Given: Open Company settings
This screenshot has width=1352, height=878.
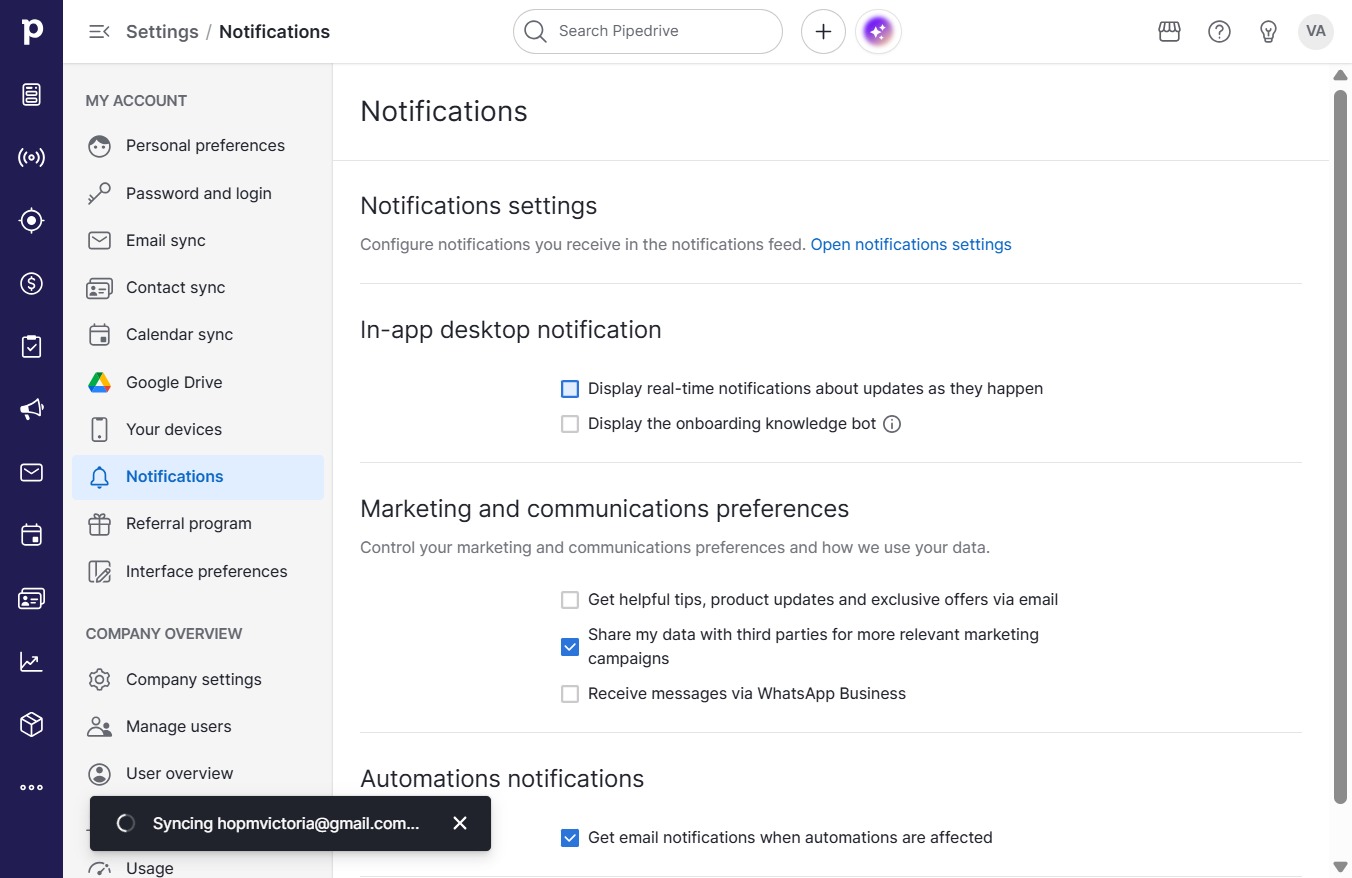Looking at the screenshot, I should 198,680.
